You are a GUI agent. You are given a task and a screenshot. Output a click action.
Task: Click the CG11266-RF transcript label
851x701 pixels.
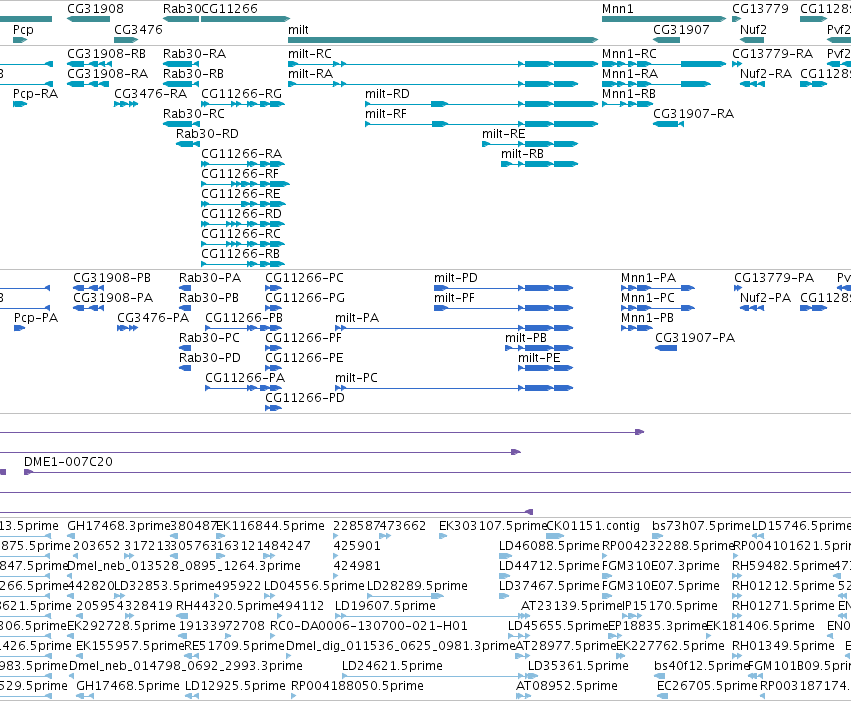(240, 174)
